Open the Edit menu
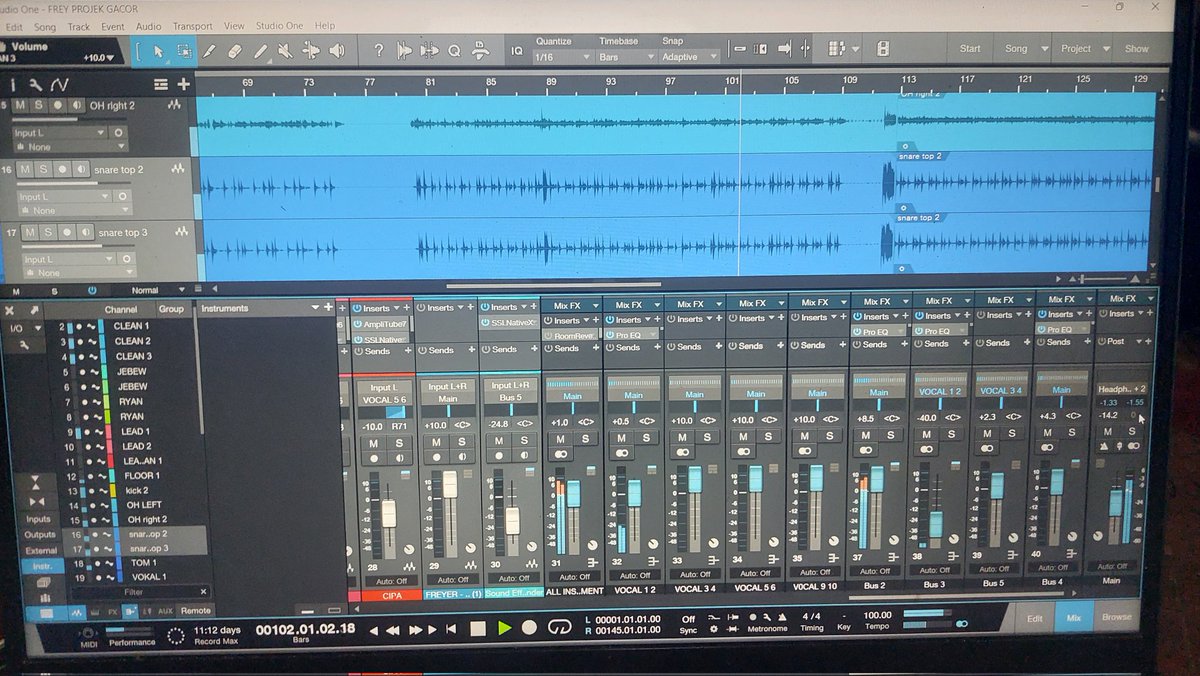1200x676 pixels. [x=12, y=27]
